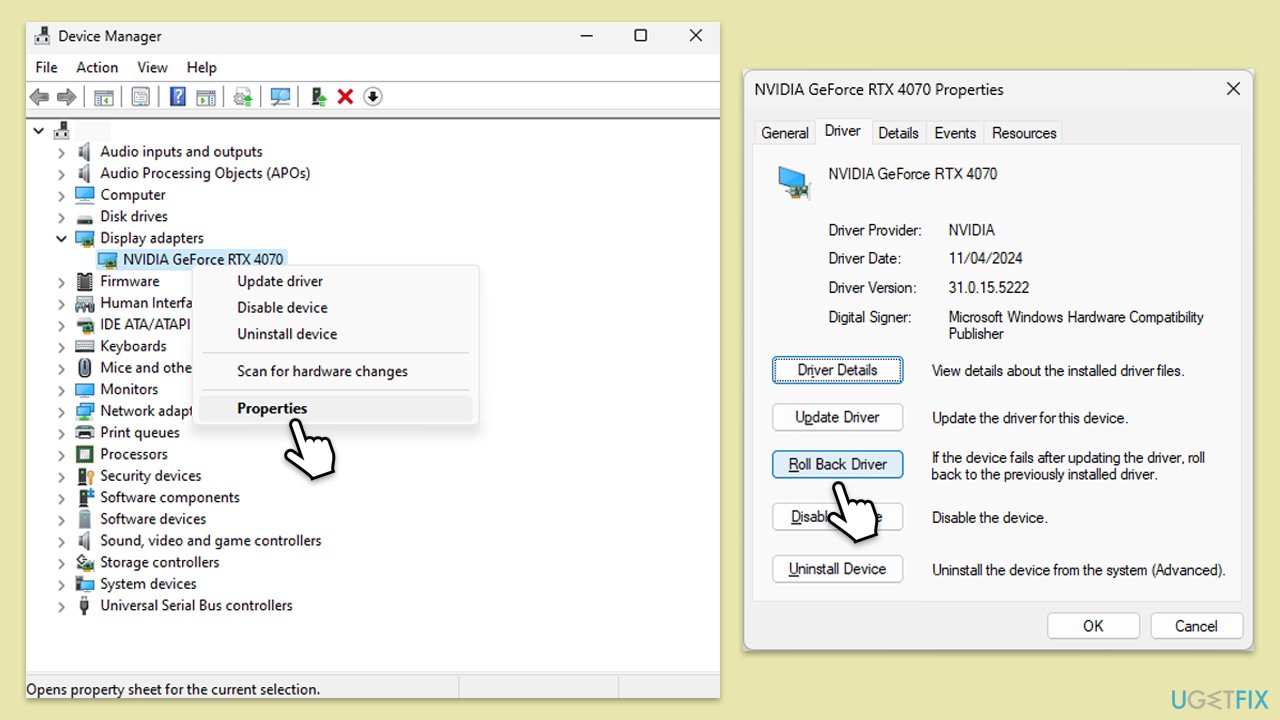Choose Update driver from context menu
The height and width of the screenshot is (720, 1280).
click(335, 281)
